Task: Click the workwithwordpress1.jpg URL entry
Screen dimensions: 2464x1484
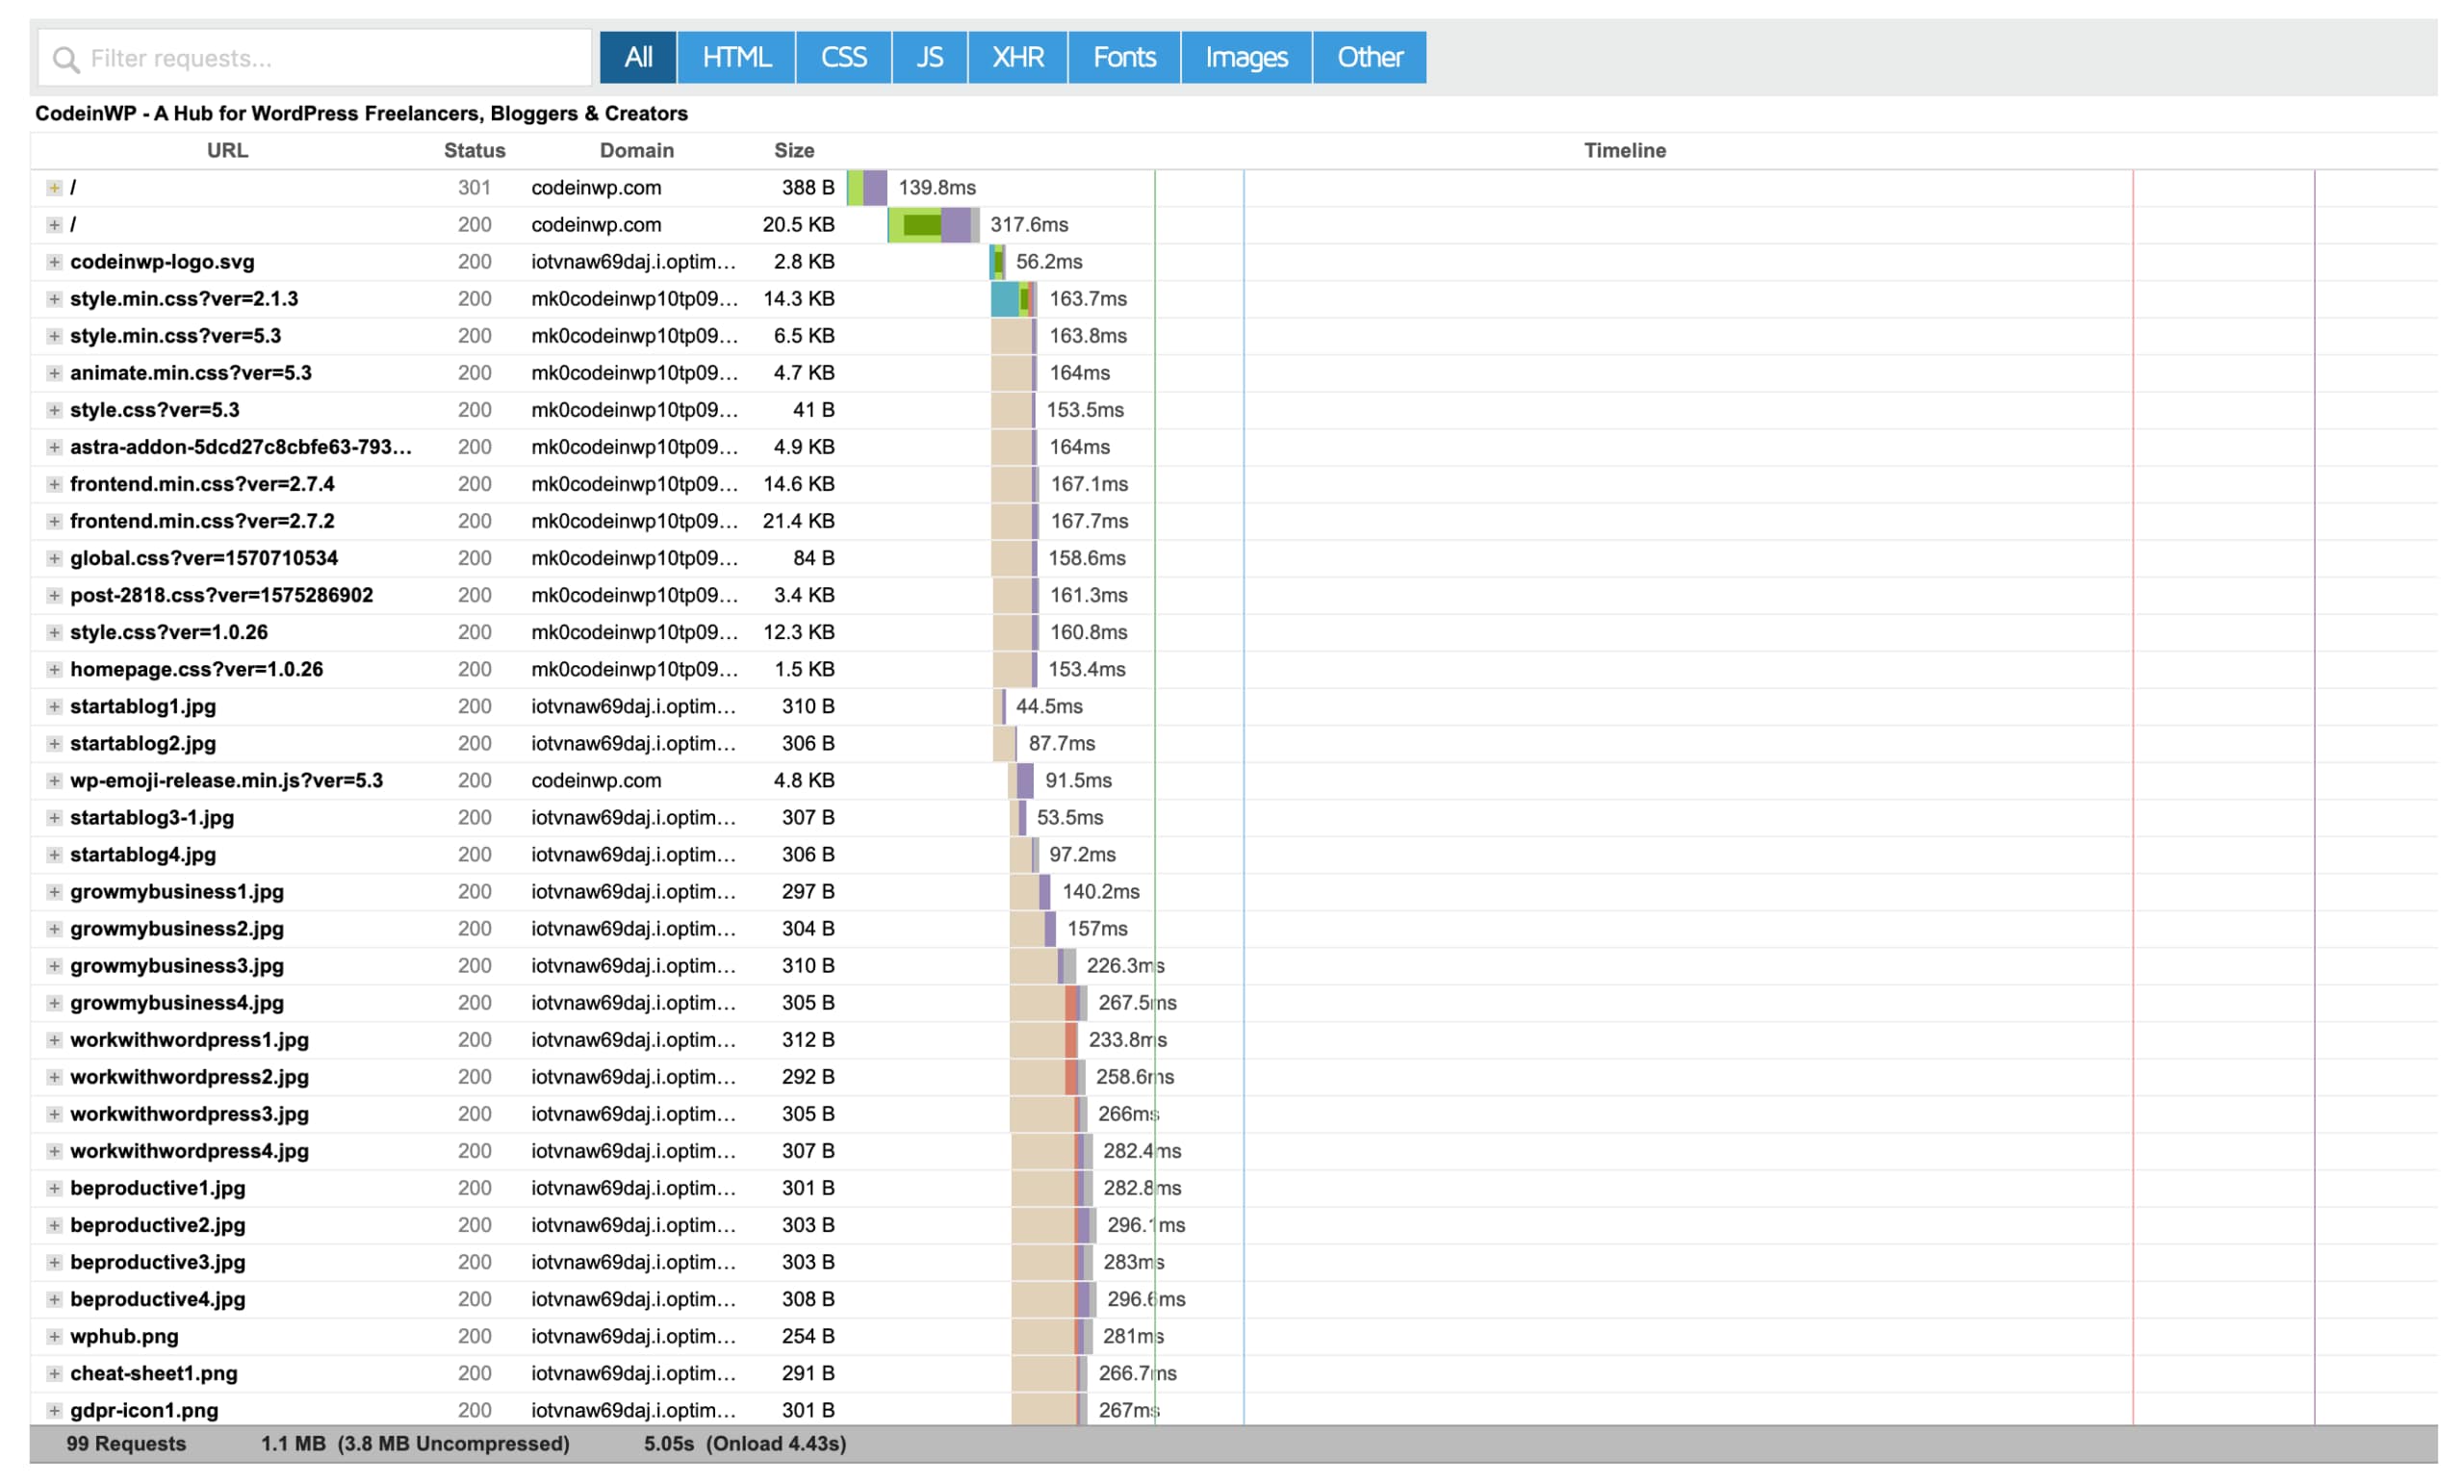Action: coord(189,1040)
